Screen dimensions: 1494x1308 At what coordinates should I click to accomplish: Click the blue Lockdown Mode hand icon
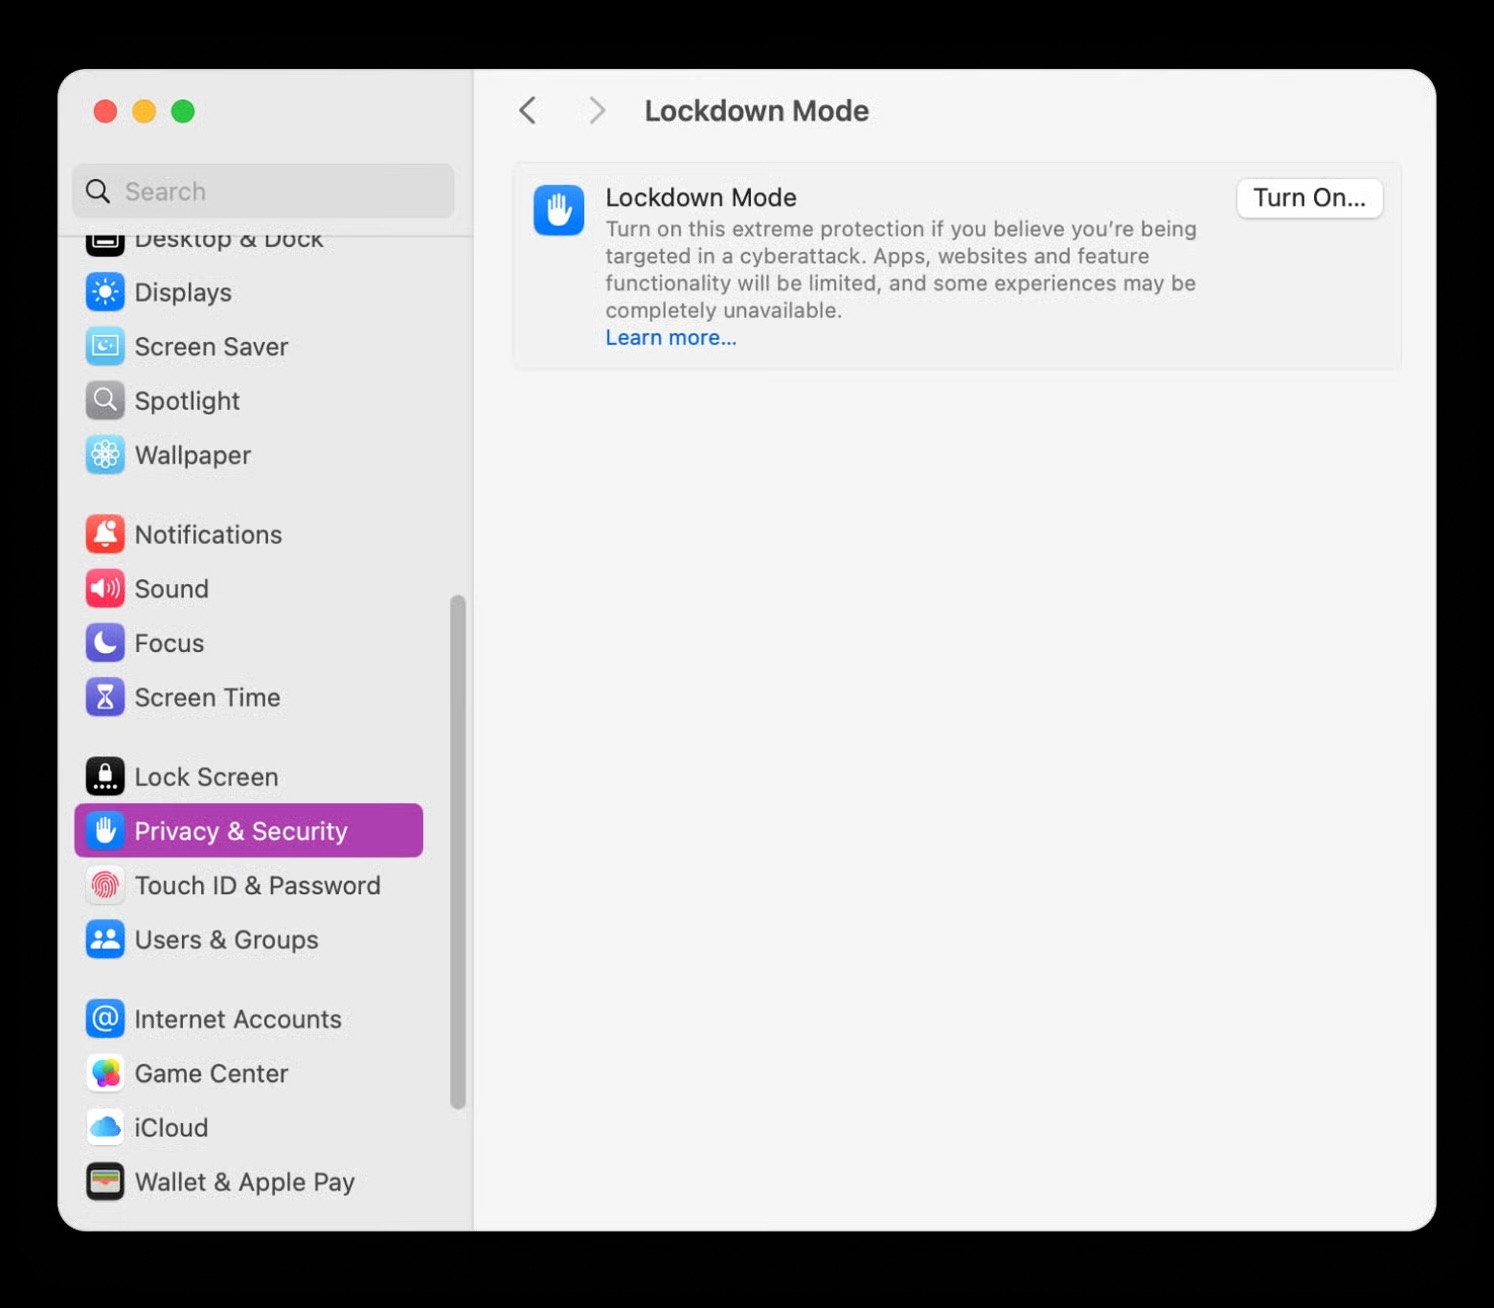click(559, 210)
